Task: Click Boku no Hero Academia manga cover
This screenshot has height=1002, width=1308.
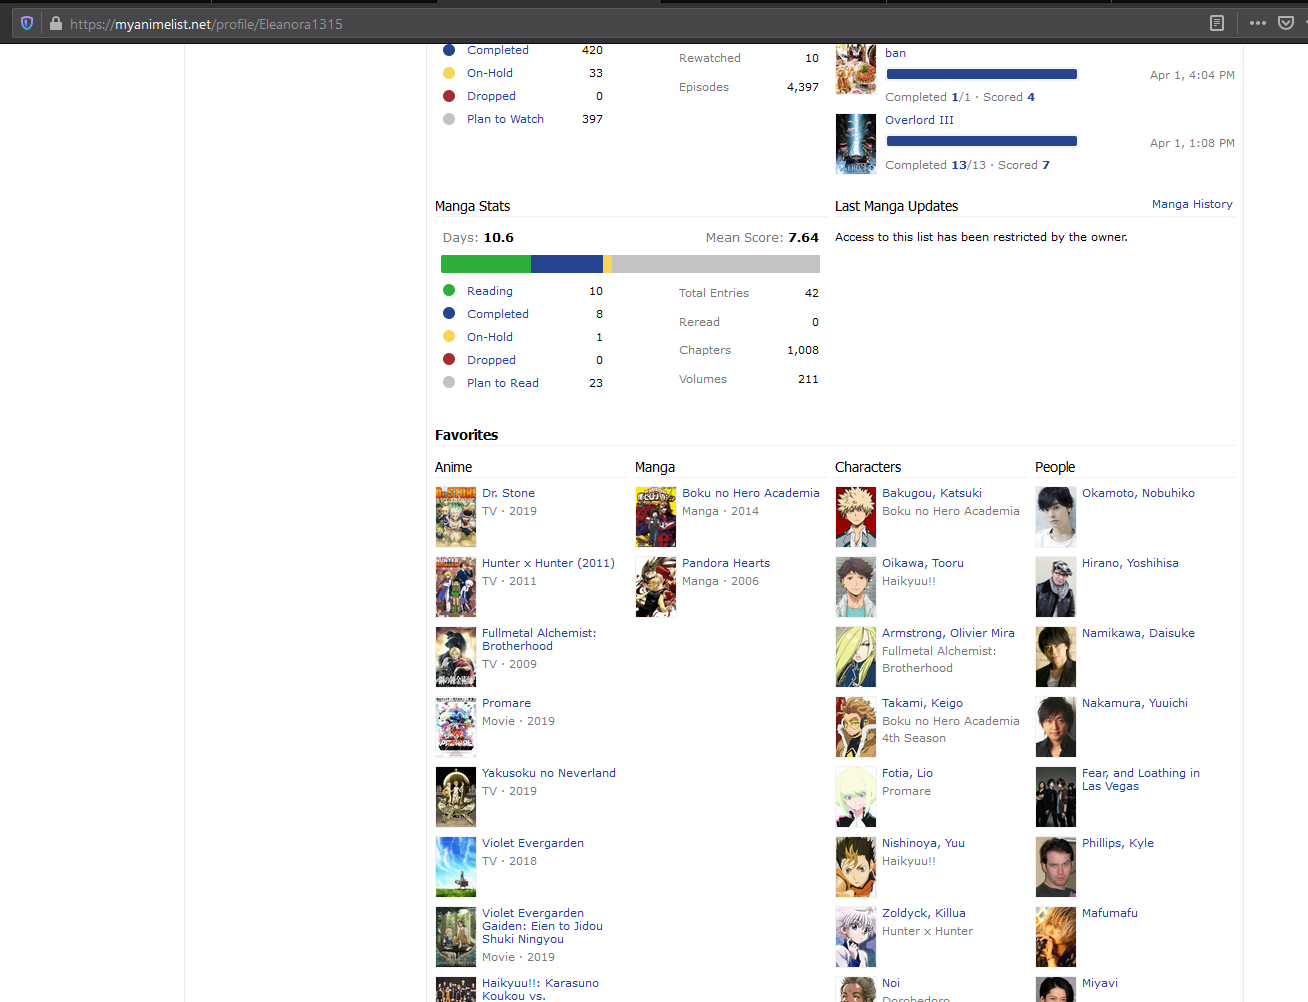Action: pos(656,517)
